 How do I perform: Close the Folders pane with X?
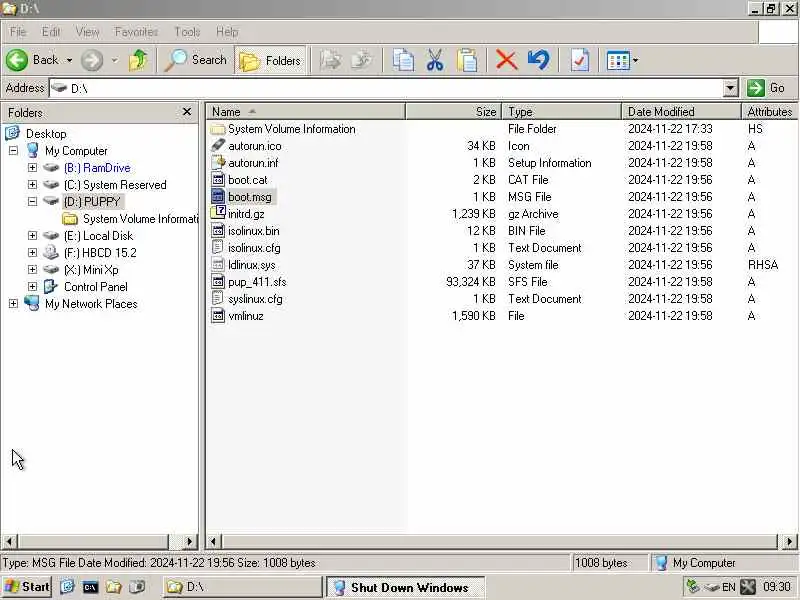click(187, 112)
